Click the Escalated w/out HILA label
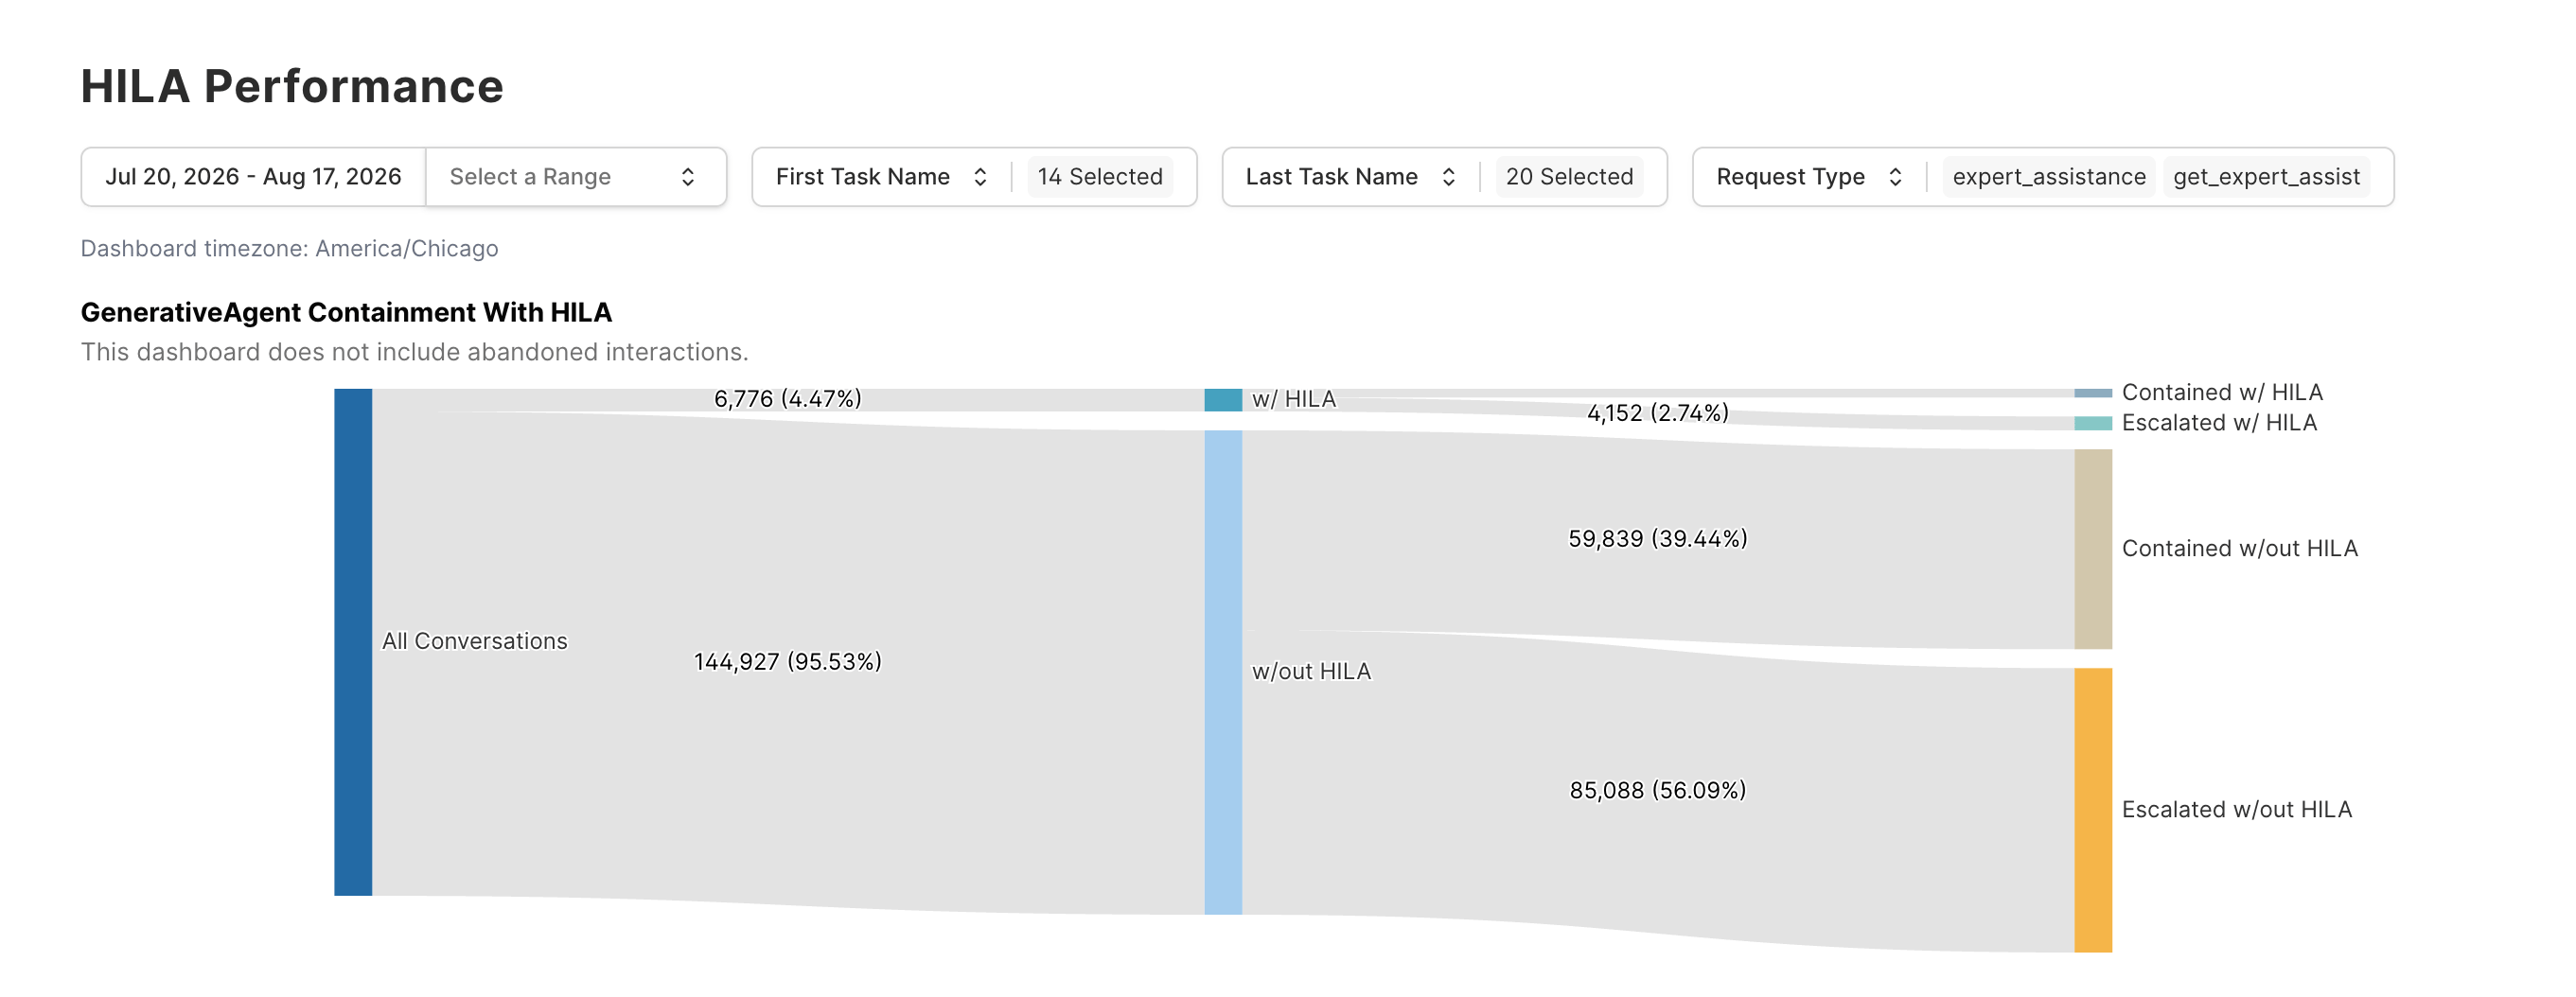This screenshot has height=997, width=2576. coord(2237,809)
